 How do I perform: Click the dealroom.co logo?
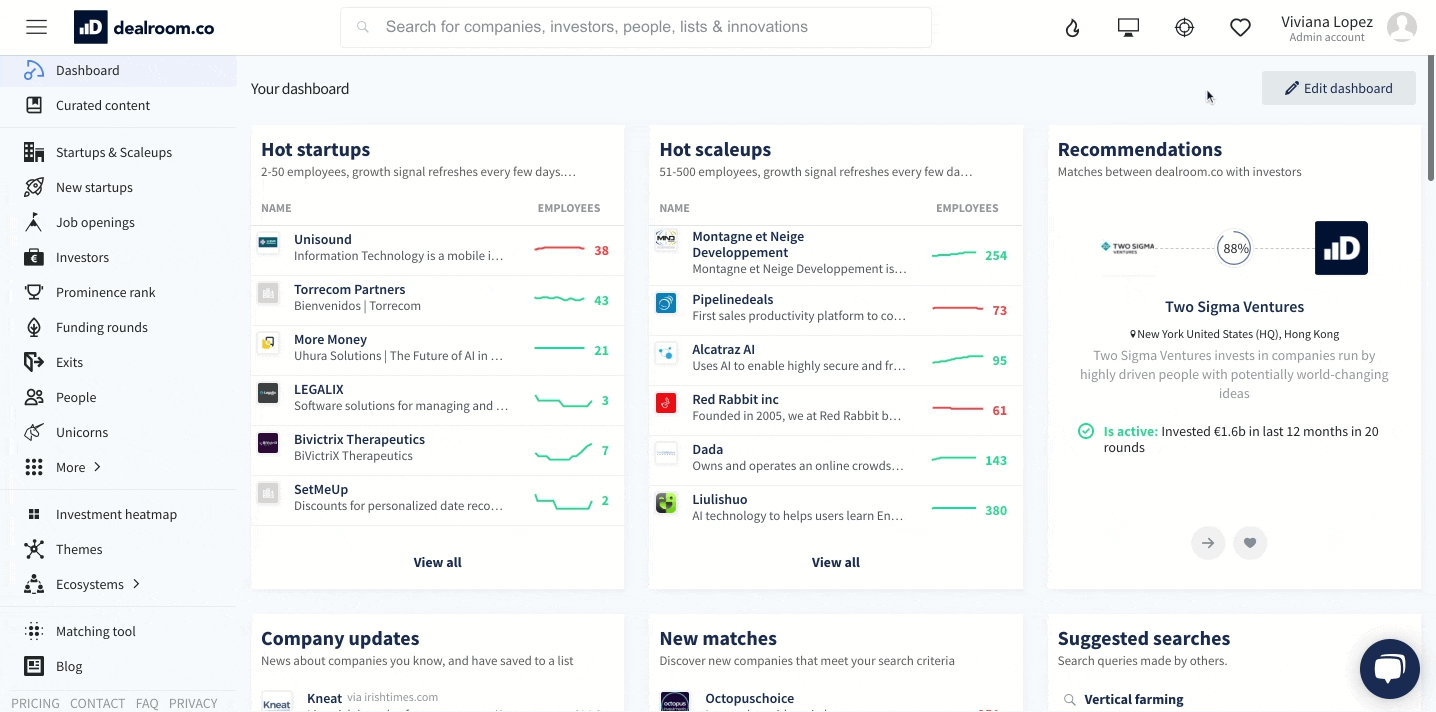144,27
